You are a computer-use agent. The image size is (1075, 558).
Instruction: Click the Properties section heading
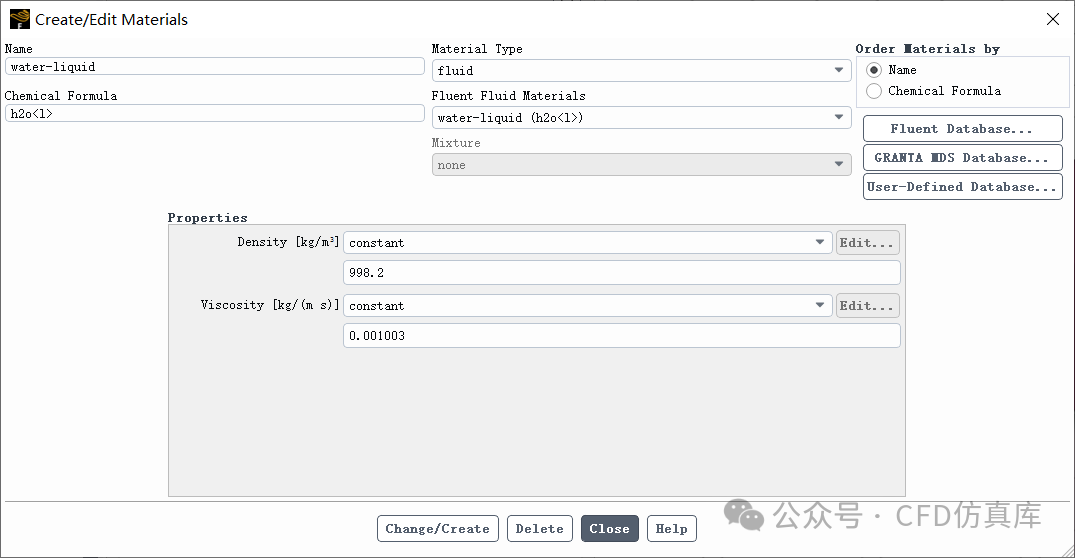208,218
